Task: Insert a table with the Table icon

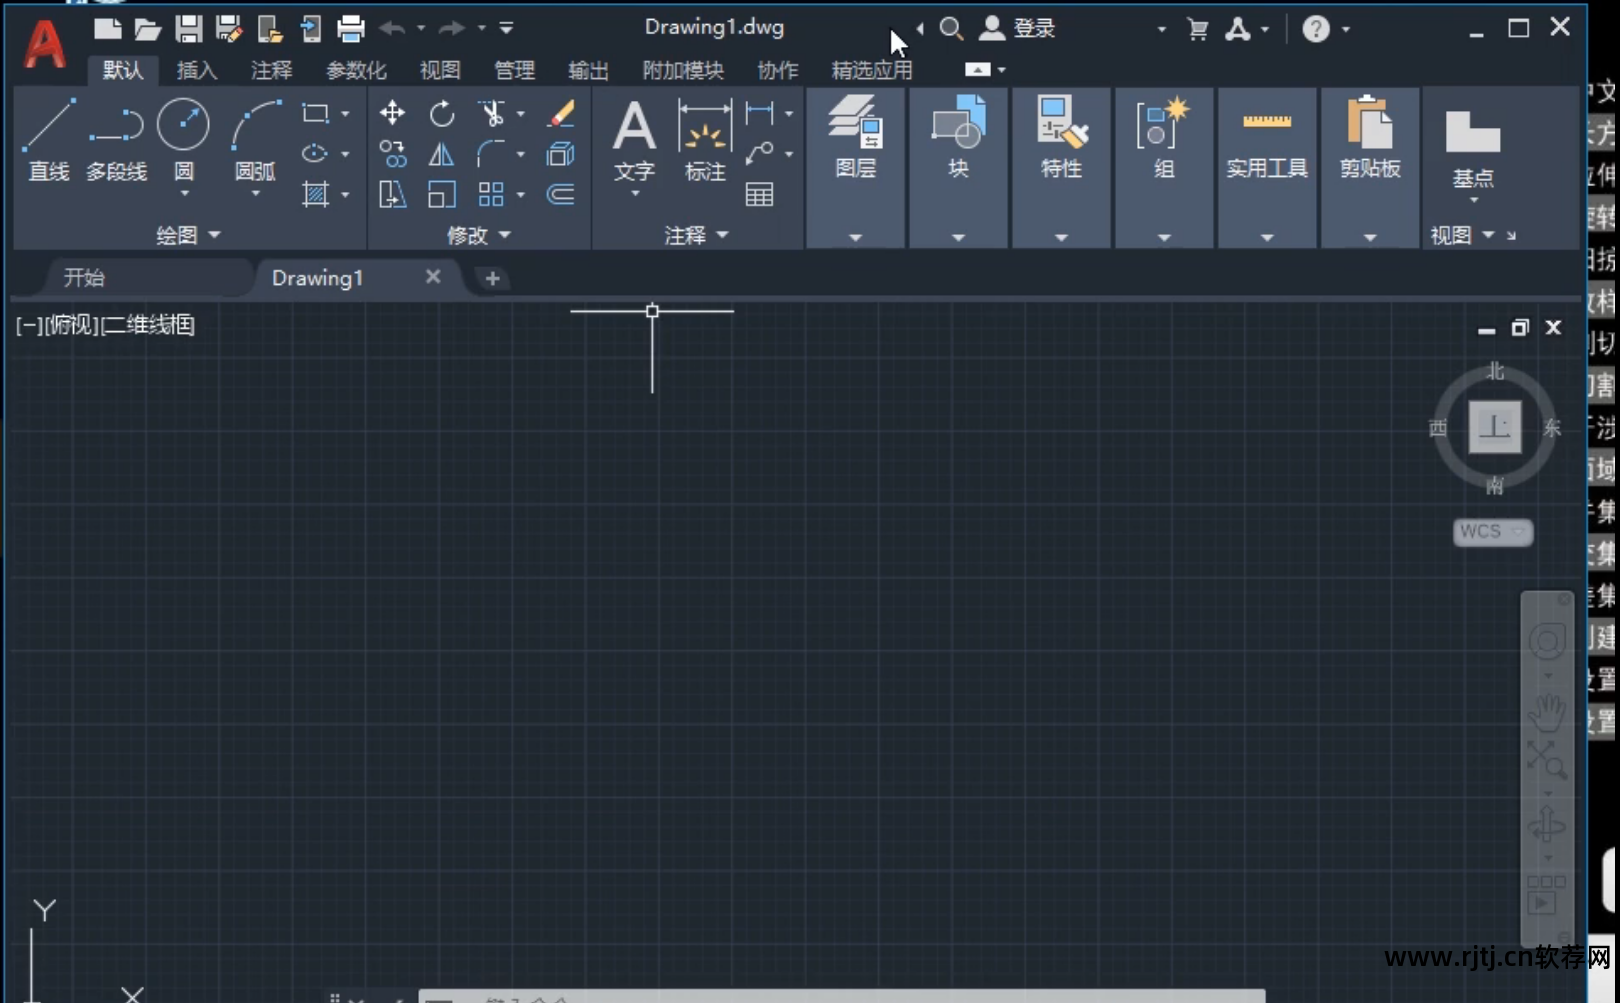Action: [x=759, y=194]
